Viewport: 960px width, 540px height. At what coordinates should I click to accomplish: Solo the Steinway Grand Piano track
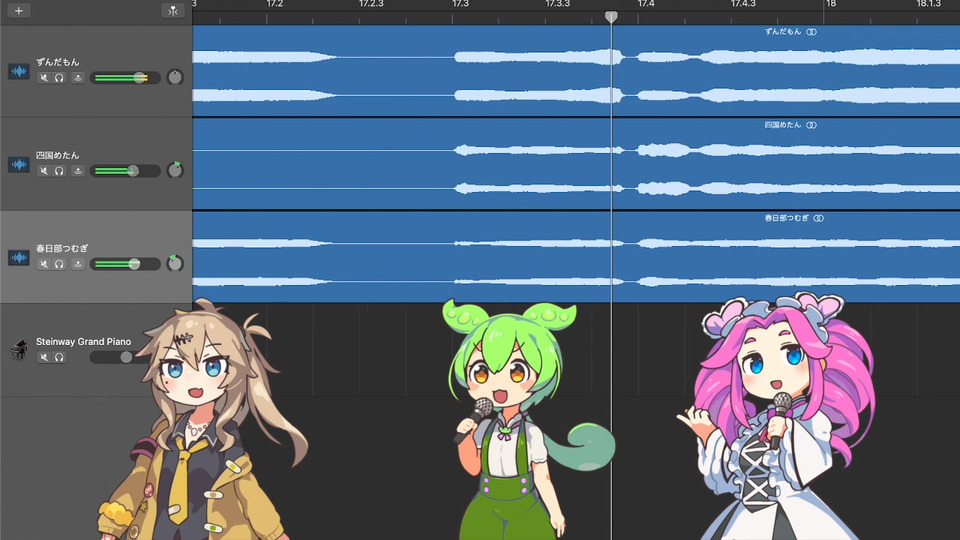59,357
